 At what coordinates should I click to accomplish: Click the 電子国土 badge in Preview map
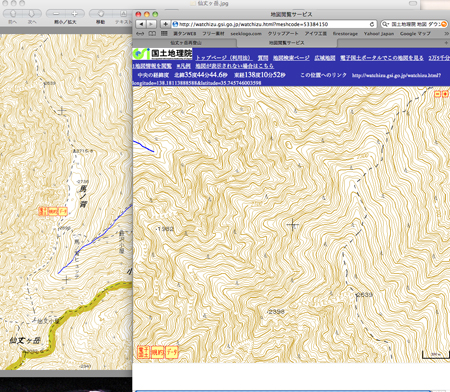(43, 211)
